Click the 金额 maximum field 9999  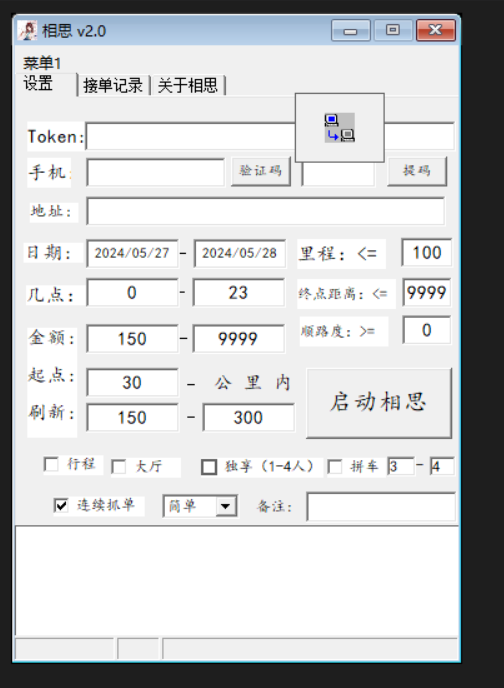click(239, 339)
